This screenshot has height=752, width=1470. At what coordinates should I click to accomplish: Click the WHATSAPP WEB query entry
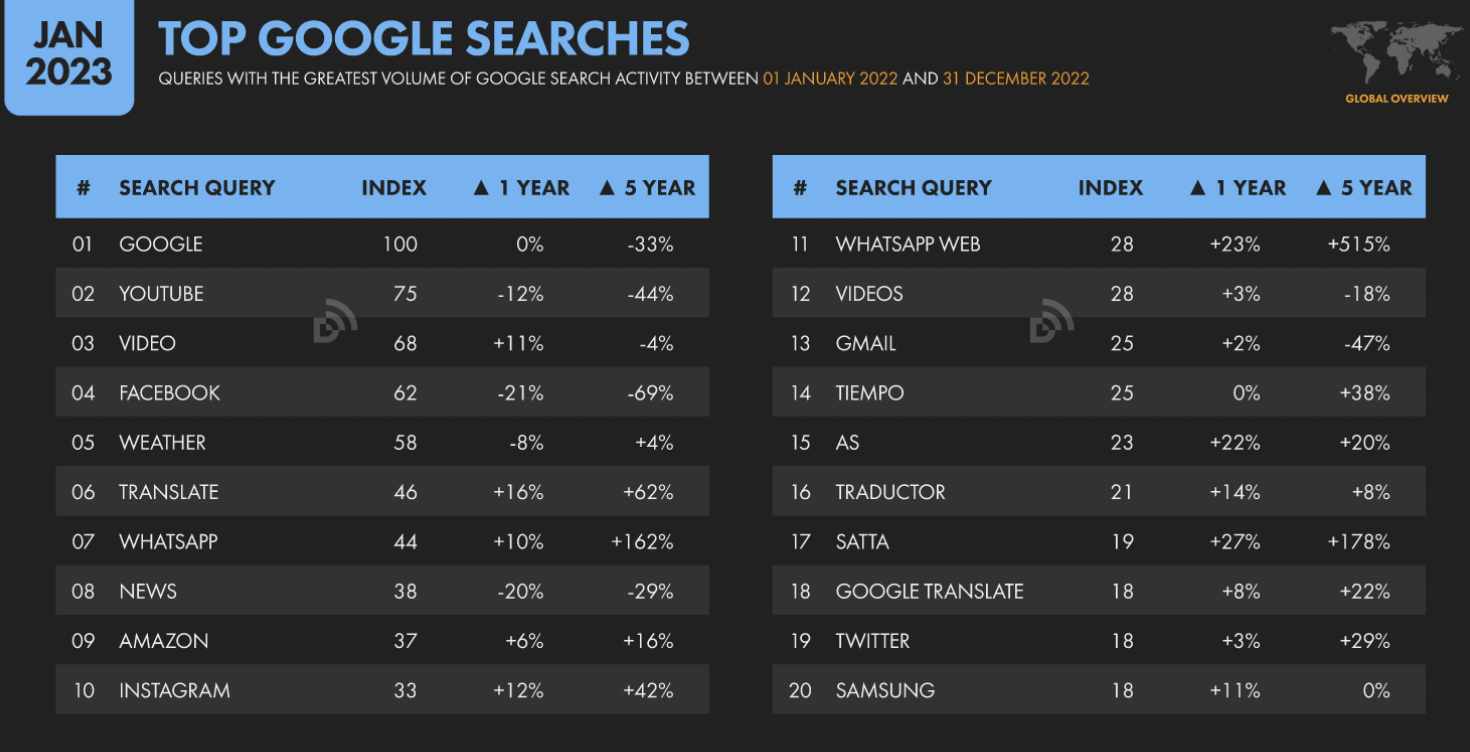point(908,244)
